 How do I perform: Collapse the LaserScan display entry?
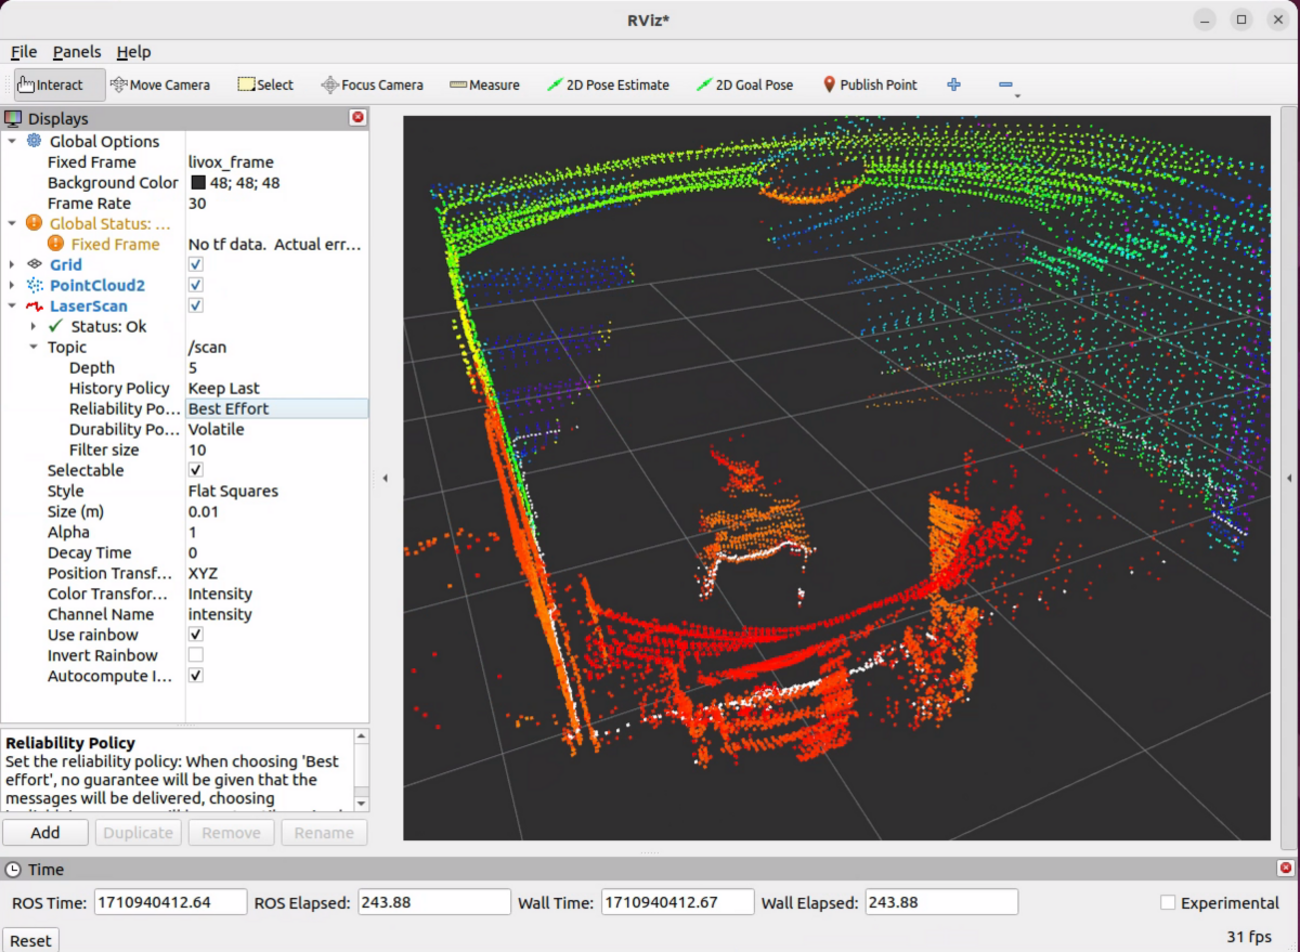pos(12,306)
